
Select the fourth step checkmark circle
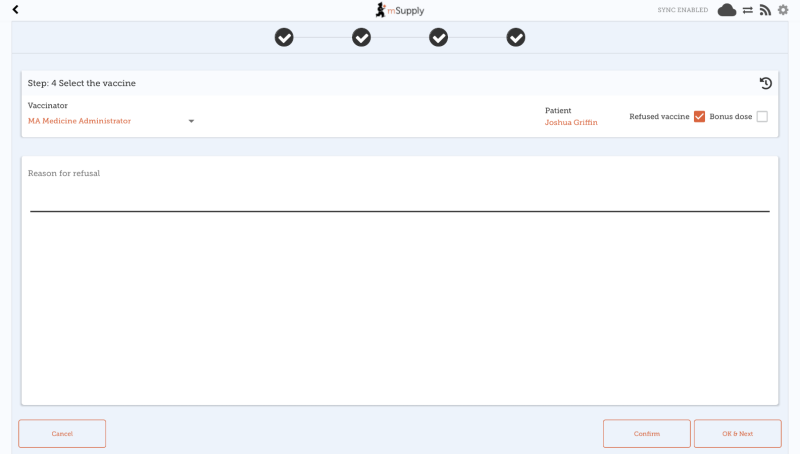click(x=516, y=37)
